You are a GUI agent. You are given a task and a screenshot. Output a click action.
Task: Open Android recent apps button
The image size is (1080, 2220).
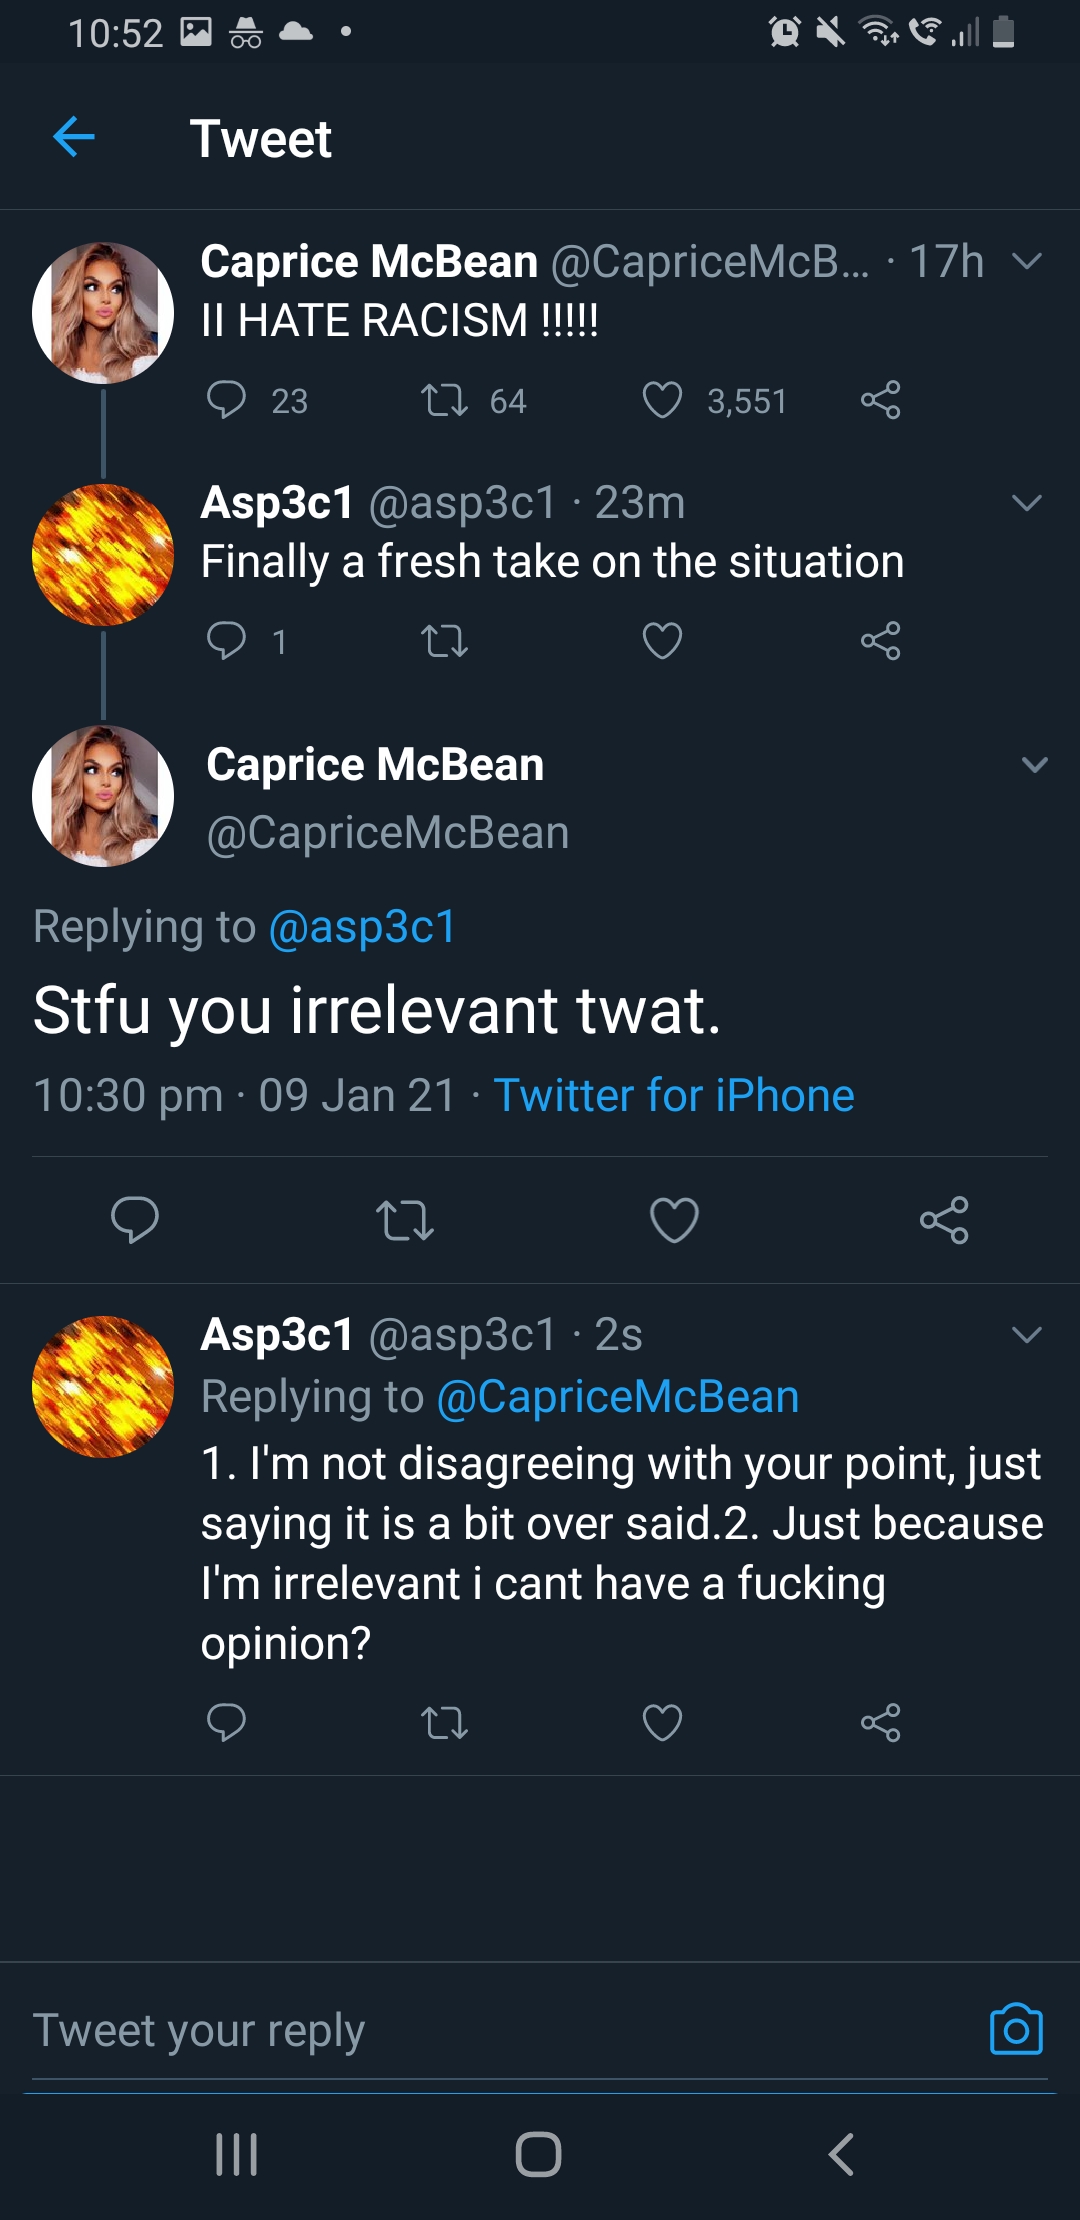coord(237,2154)
